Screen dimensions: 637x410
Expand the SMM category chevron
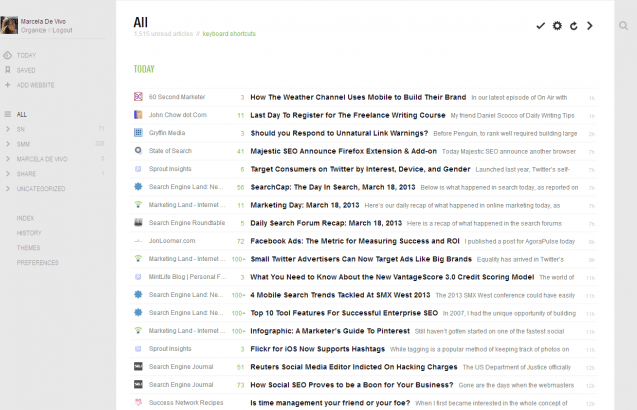tap(7, 144)
